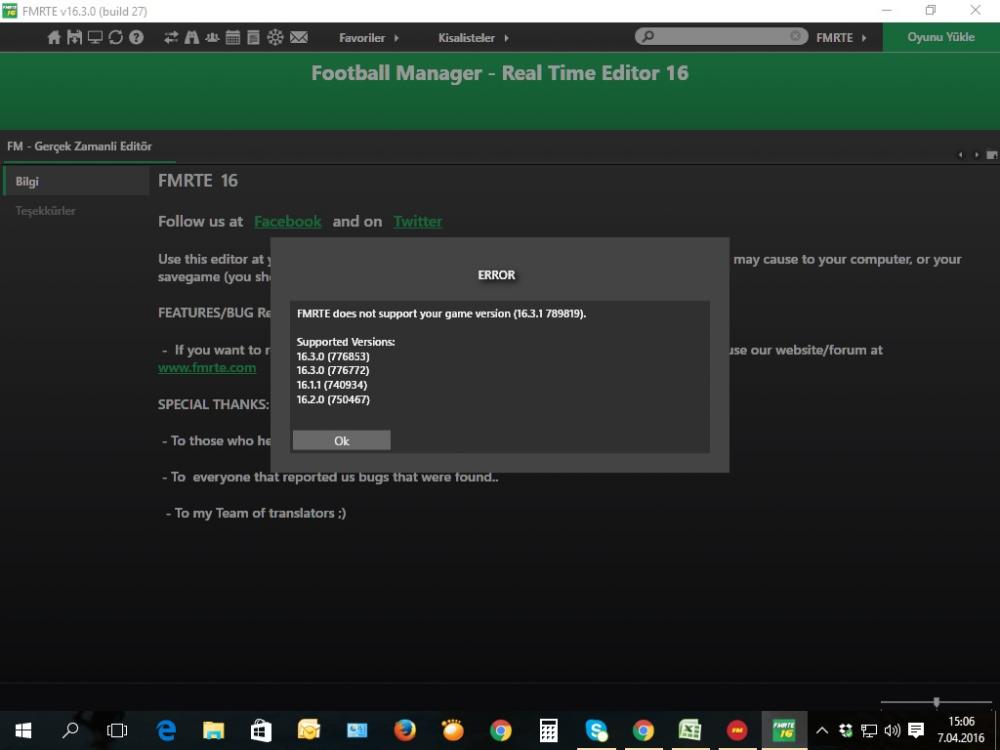Click the ERROR dialog heading

click(x=497, y=275)
